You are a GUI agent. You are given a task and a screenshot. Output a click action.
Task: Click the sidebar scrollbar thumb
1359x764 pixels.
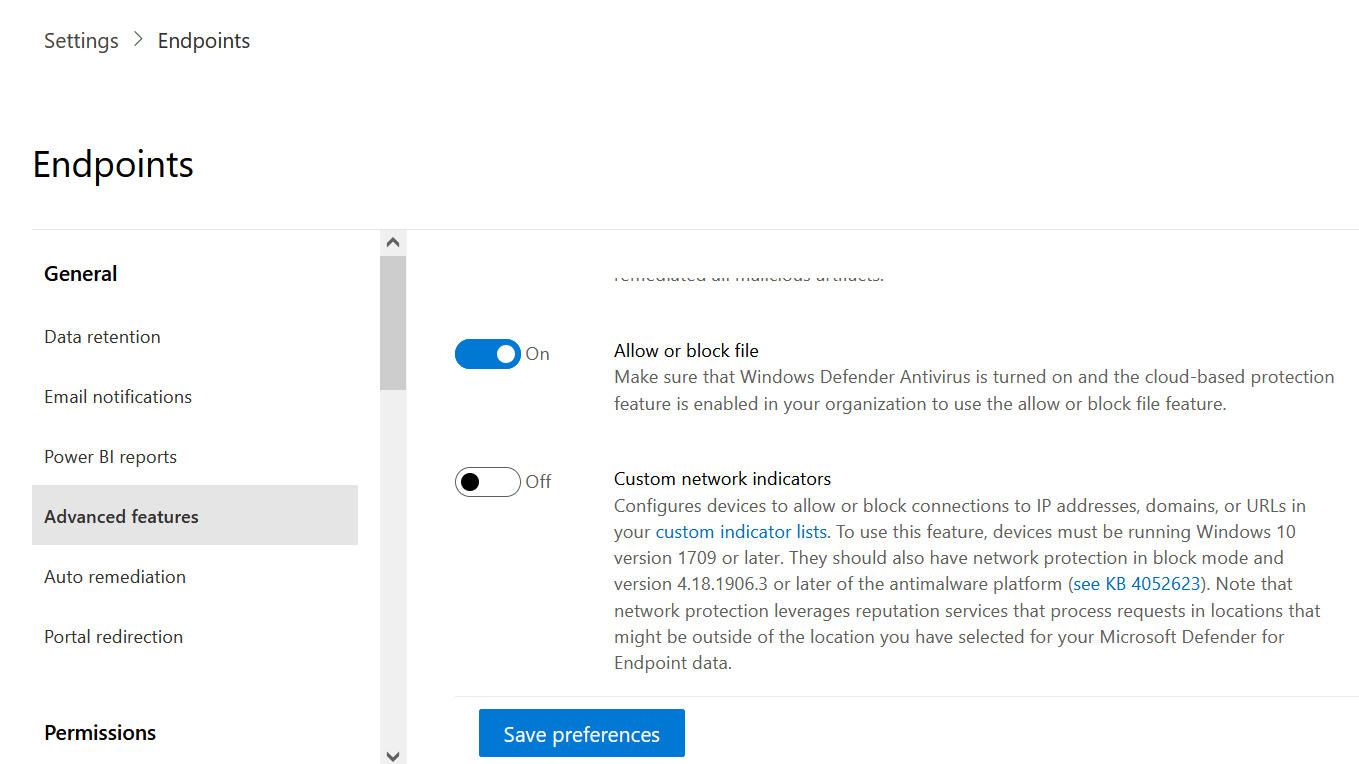pos(393,322)
